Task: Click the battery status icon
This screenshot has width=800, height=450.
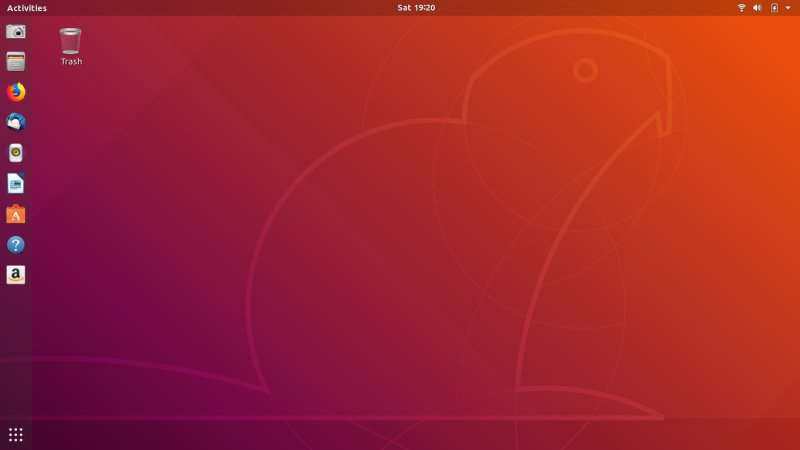Action: click(x=774, y=8)
